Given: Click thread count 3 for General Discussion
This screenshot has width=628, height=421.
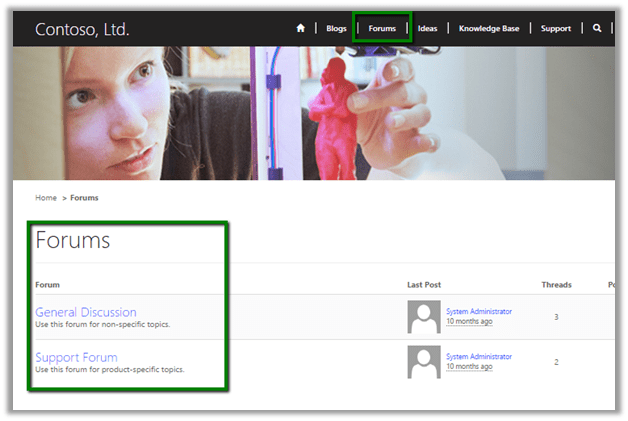Looking at the screenshot, I should click(556, 317).
